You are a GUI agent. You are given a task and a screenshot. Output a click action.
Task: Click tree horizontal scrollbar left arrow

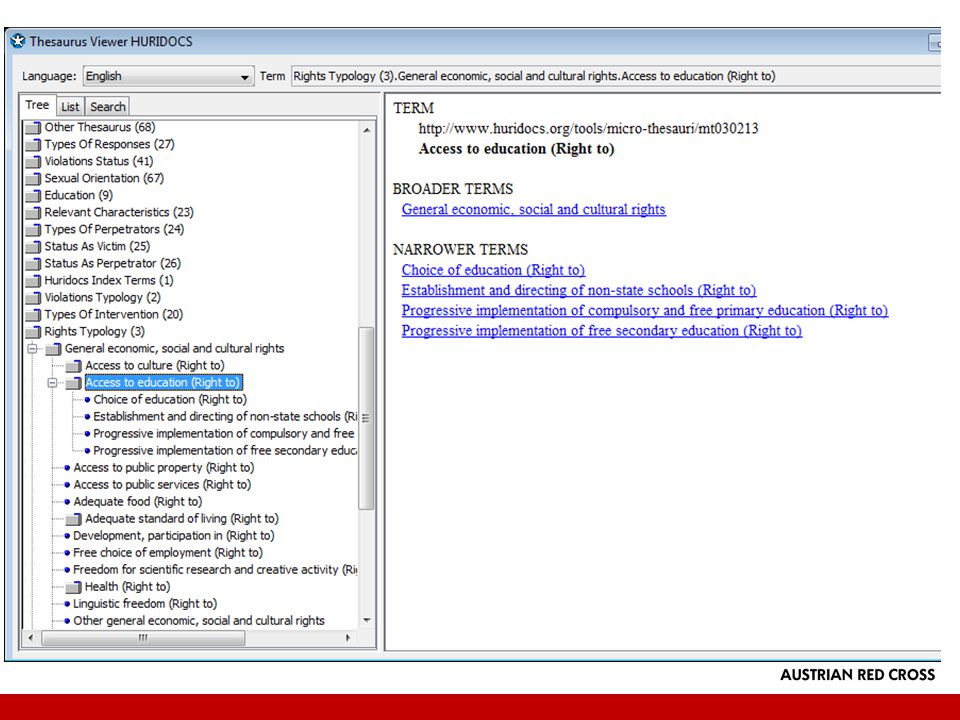(31, 638)
